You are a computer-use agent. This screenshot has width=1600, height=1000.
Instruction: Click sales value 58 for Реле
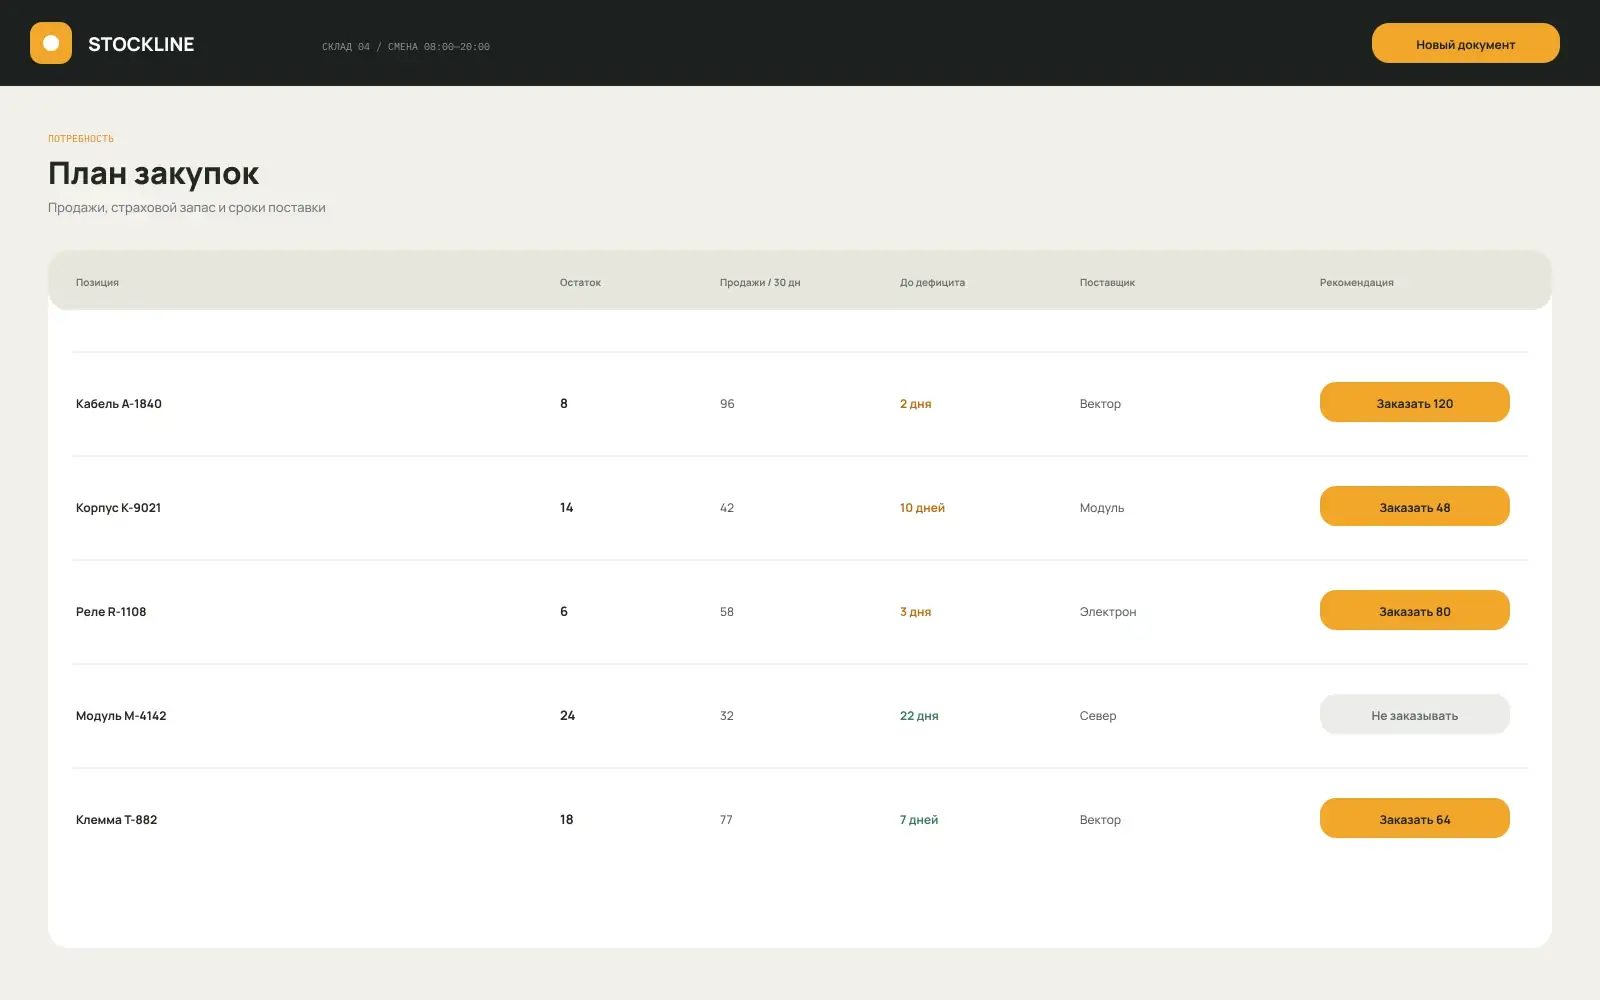[x=727, y=612]
